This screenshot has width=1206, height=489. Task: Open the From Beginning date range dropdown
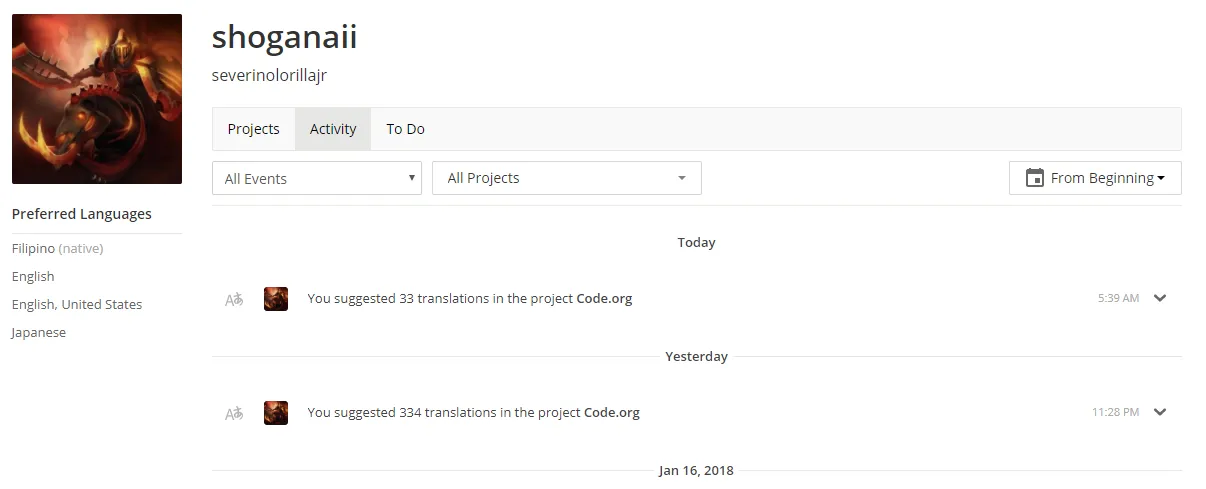pyautogui.click(x=1095, y=178)
